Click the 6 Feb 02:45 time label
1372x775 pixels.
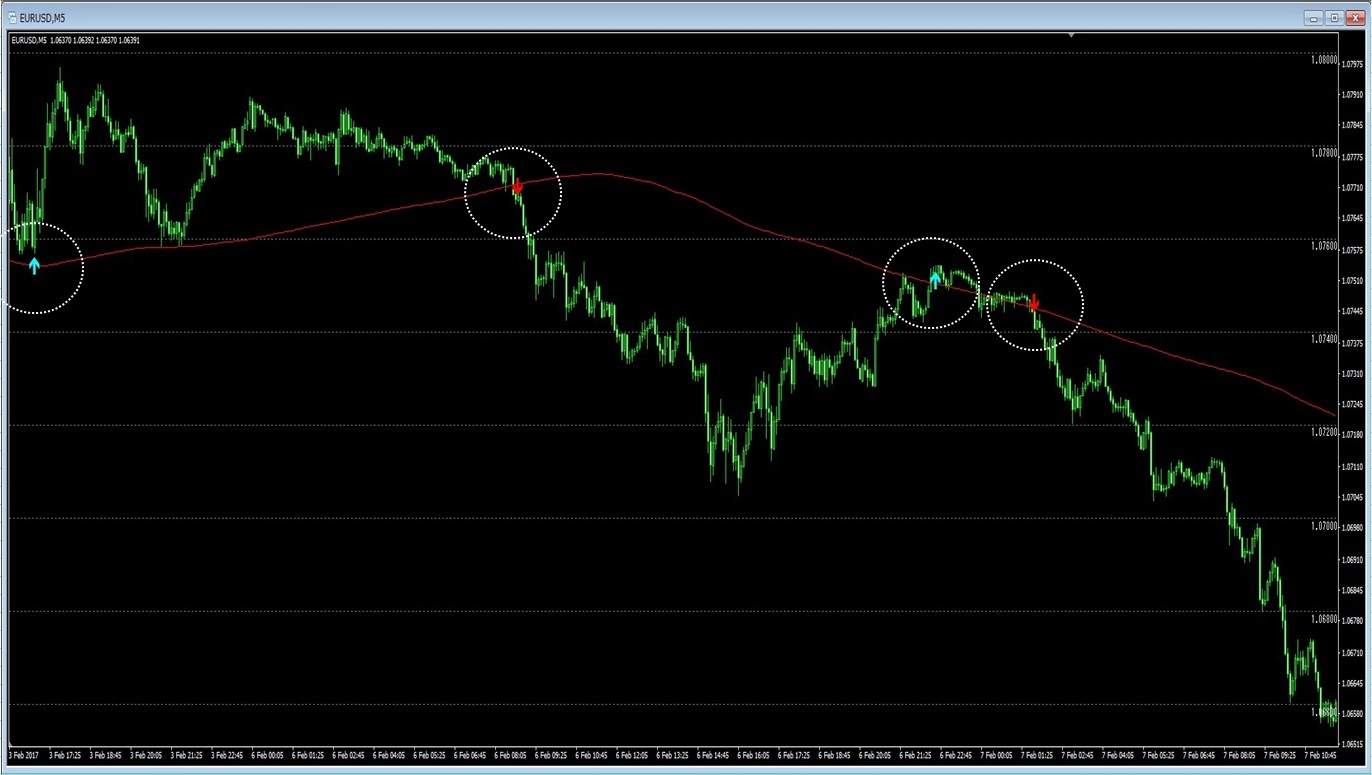pyautogui.click(x=349, y=756)
